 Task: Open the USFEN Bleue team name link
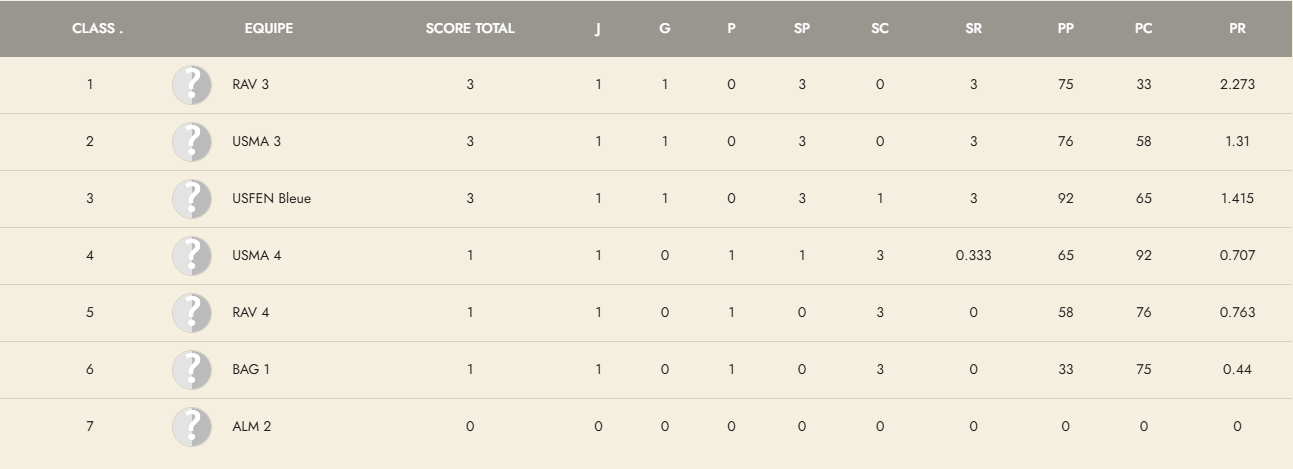[x=271, y=199]
